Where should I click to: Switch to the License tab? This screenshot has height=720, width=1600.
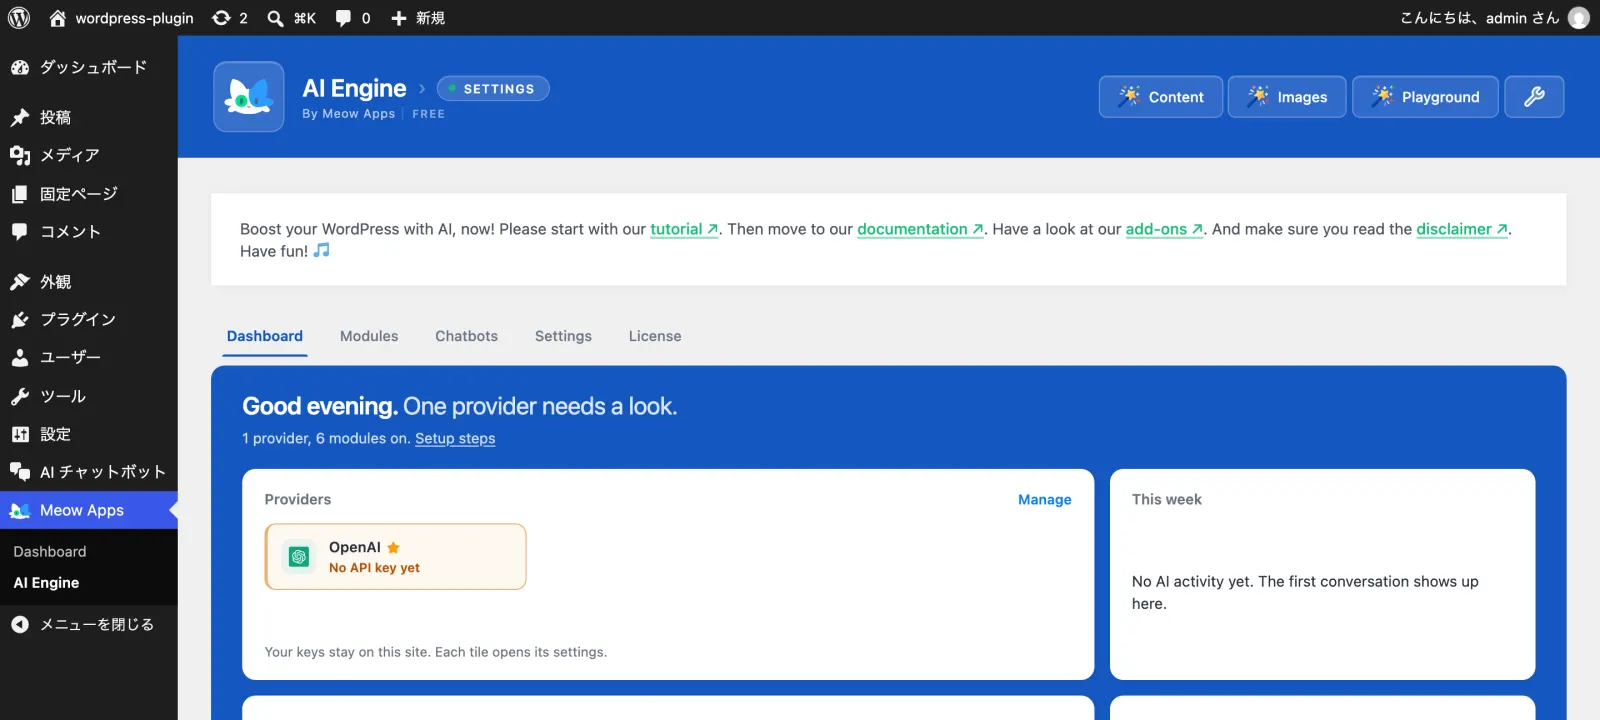point(655,336)
